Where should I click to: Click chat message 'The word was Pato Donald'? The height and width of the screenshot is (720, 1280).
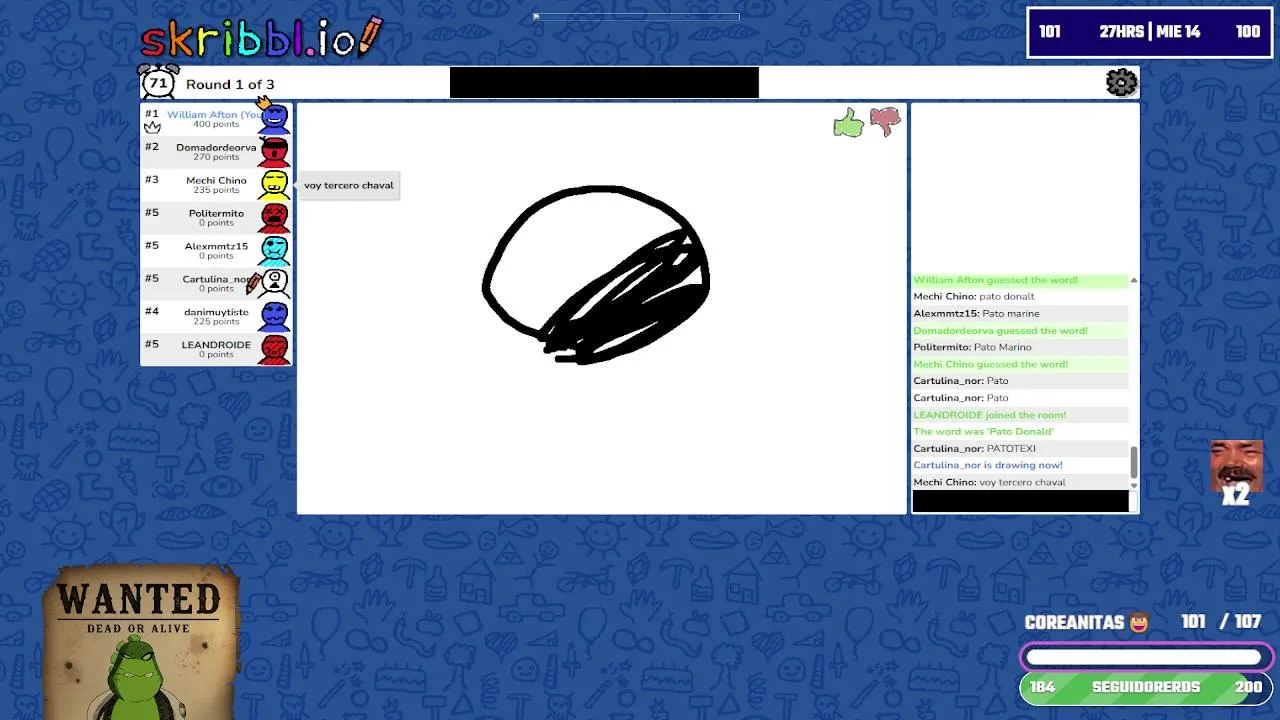click(983, 431)
